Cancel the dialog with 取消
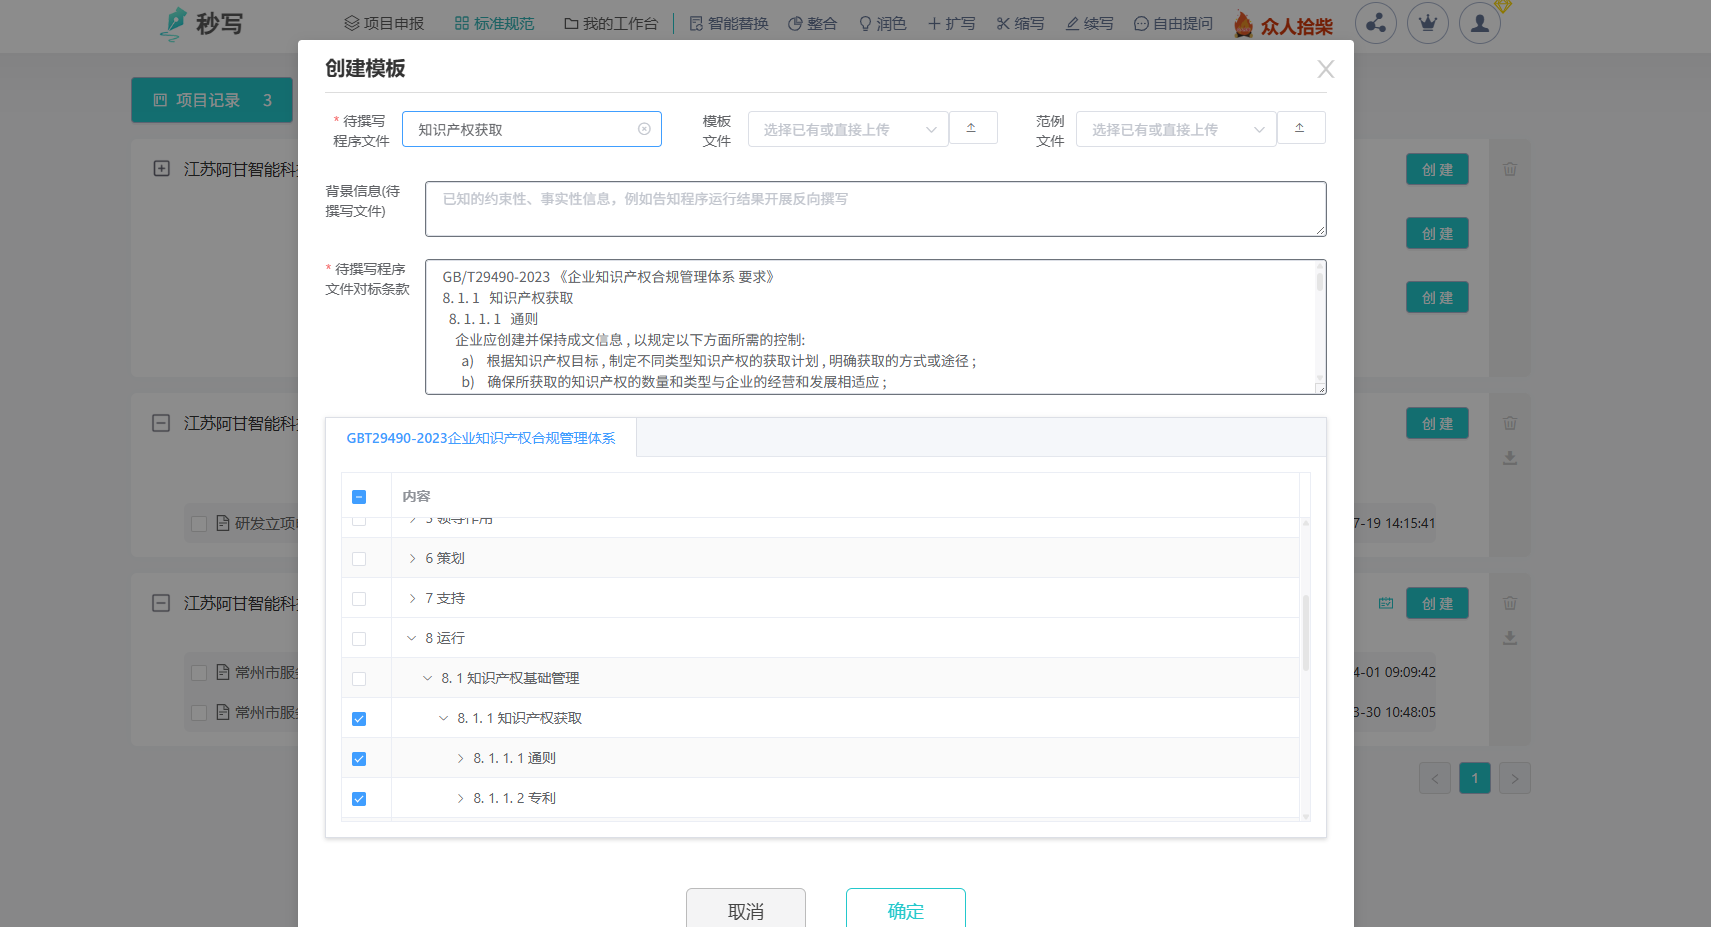Screen dimensions: 1711x927 tap(746, 911)
